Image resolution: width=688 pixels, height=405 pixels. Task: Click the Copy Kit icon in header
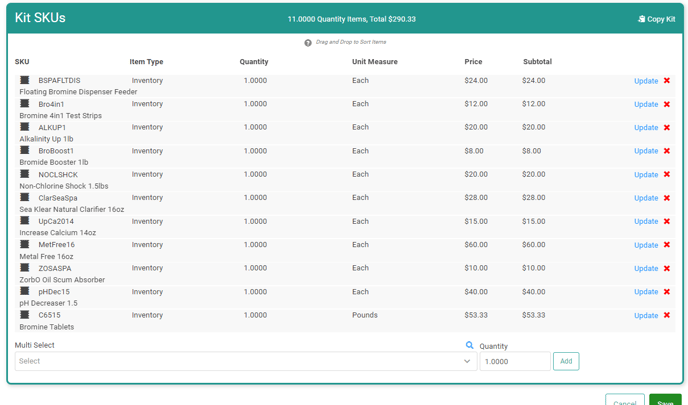coord(642,19)
